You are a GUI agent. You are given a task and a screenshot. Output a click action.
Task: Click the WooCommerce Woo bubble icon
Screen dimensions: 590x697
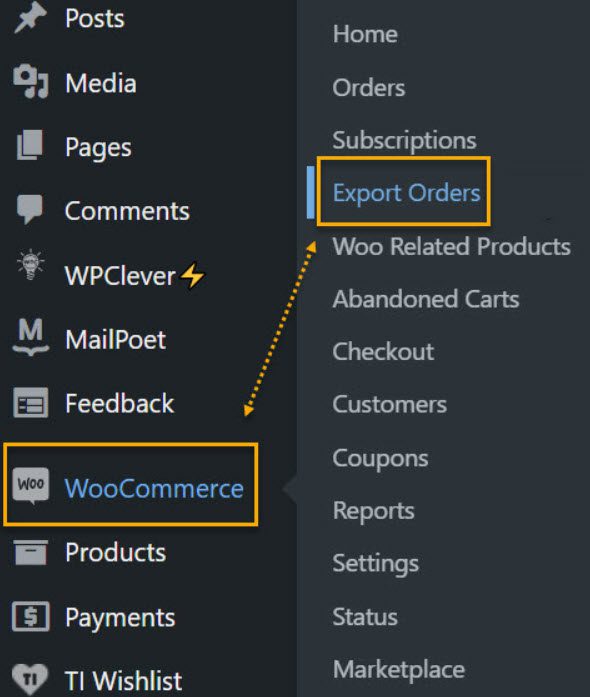[31, 486]
